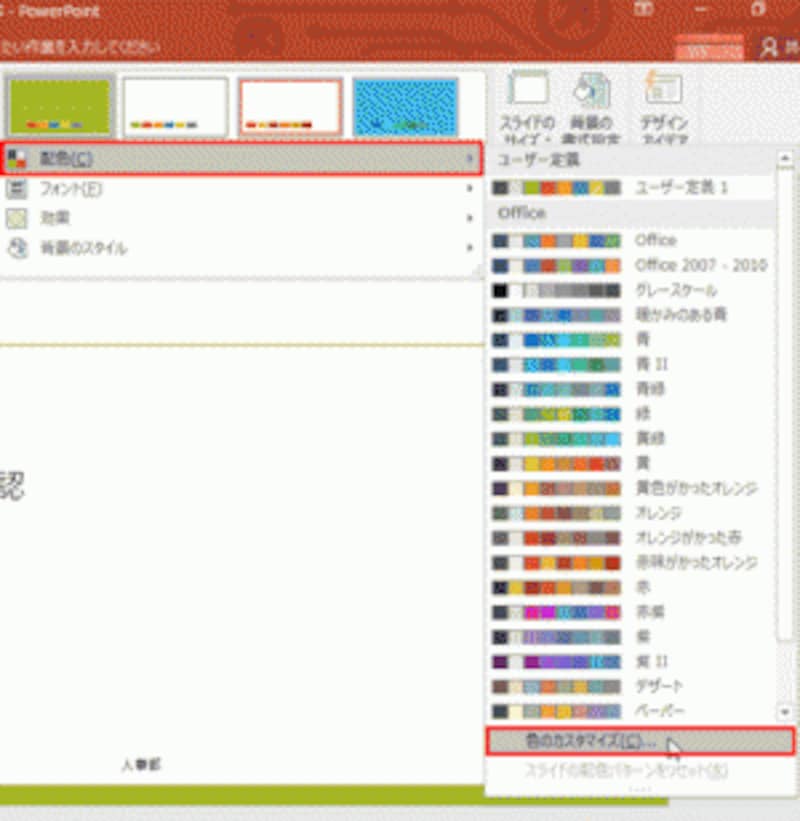800x821 pixels.
Task: Select the 黄 yellow color scheme
Action: (631, 463)
